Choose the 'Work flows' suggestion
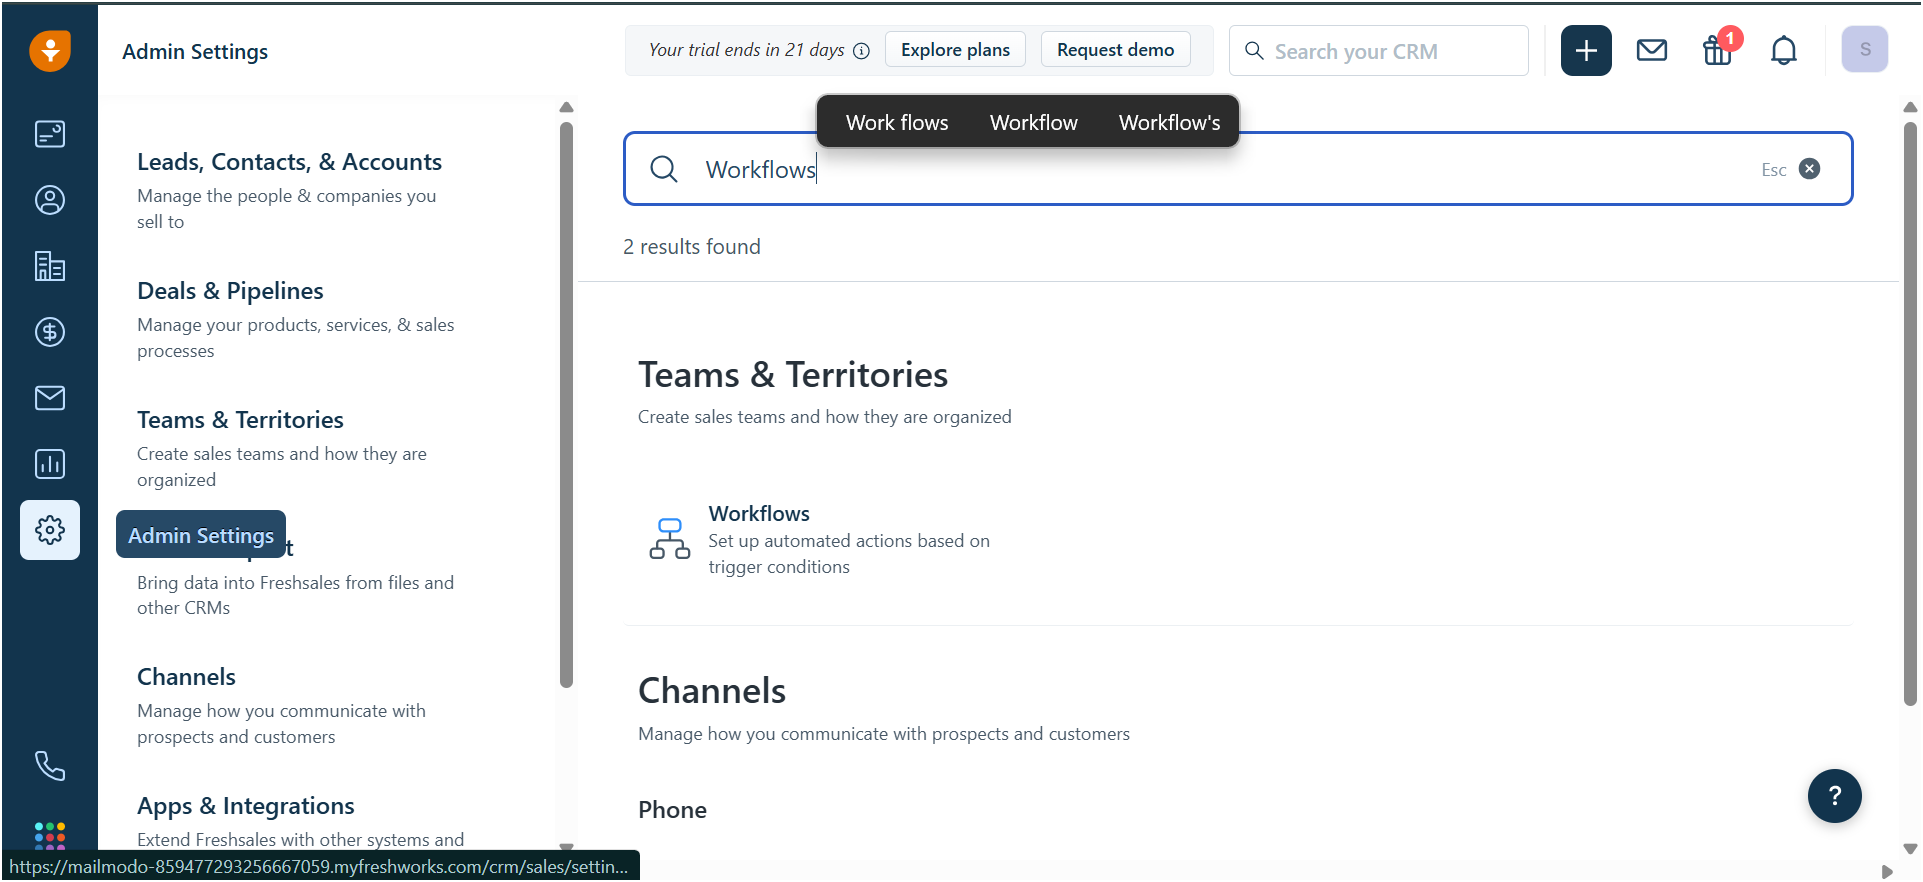The image size is (1923, 882). point(897,122)
